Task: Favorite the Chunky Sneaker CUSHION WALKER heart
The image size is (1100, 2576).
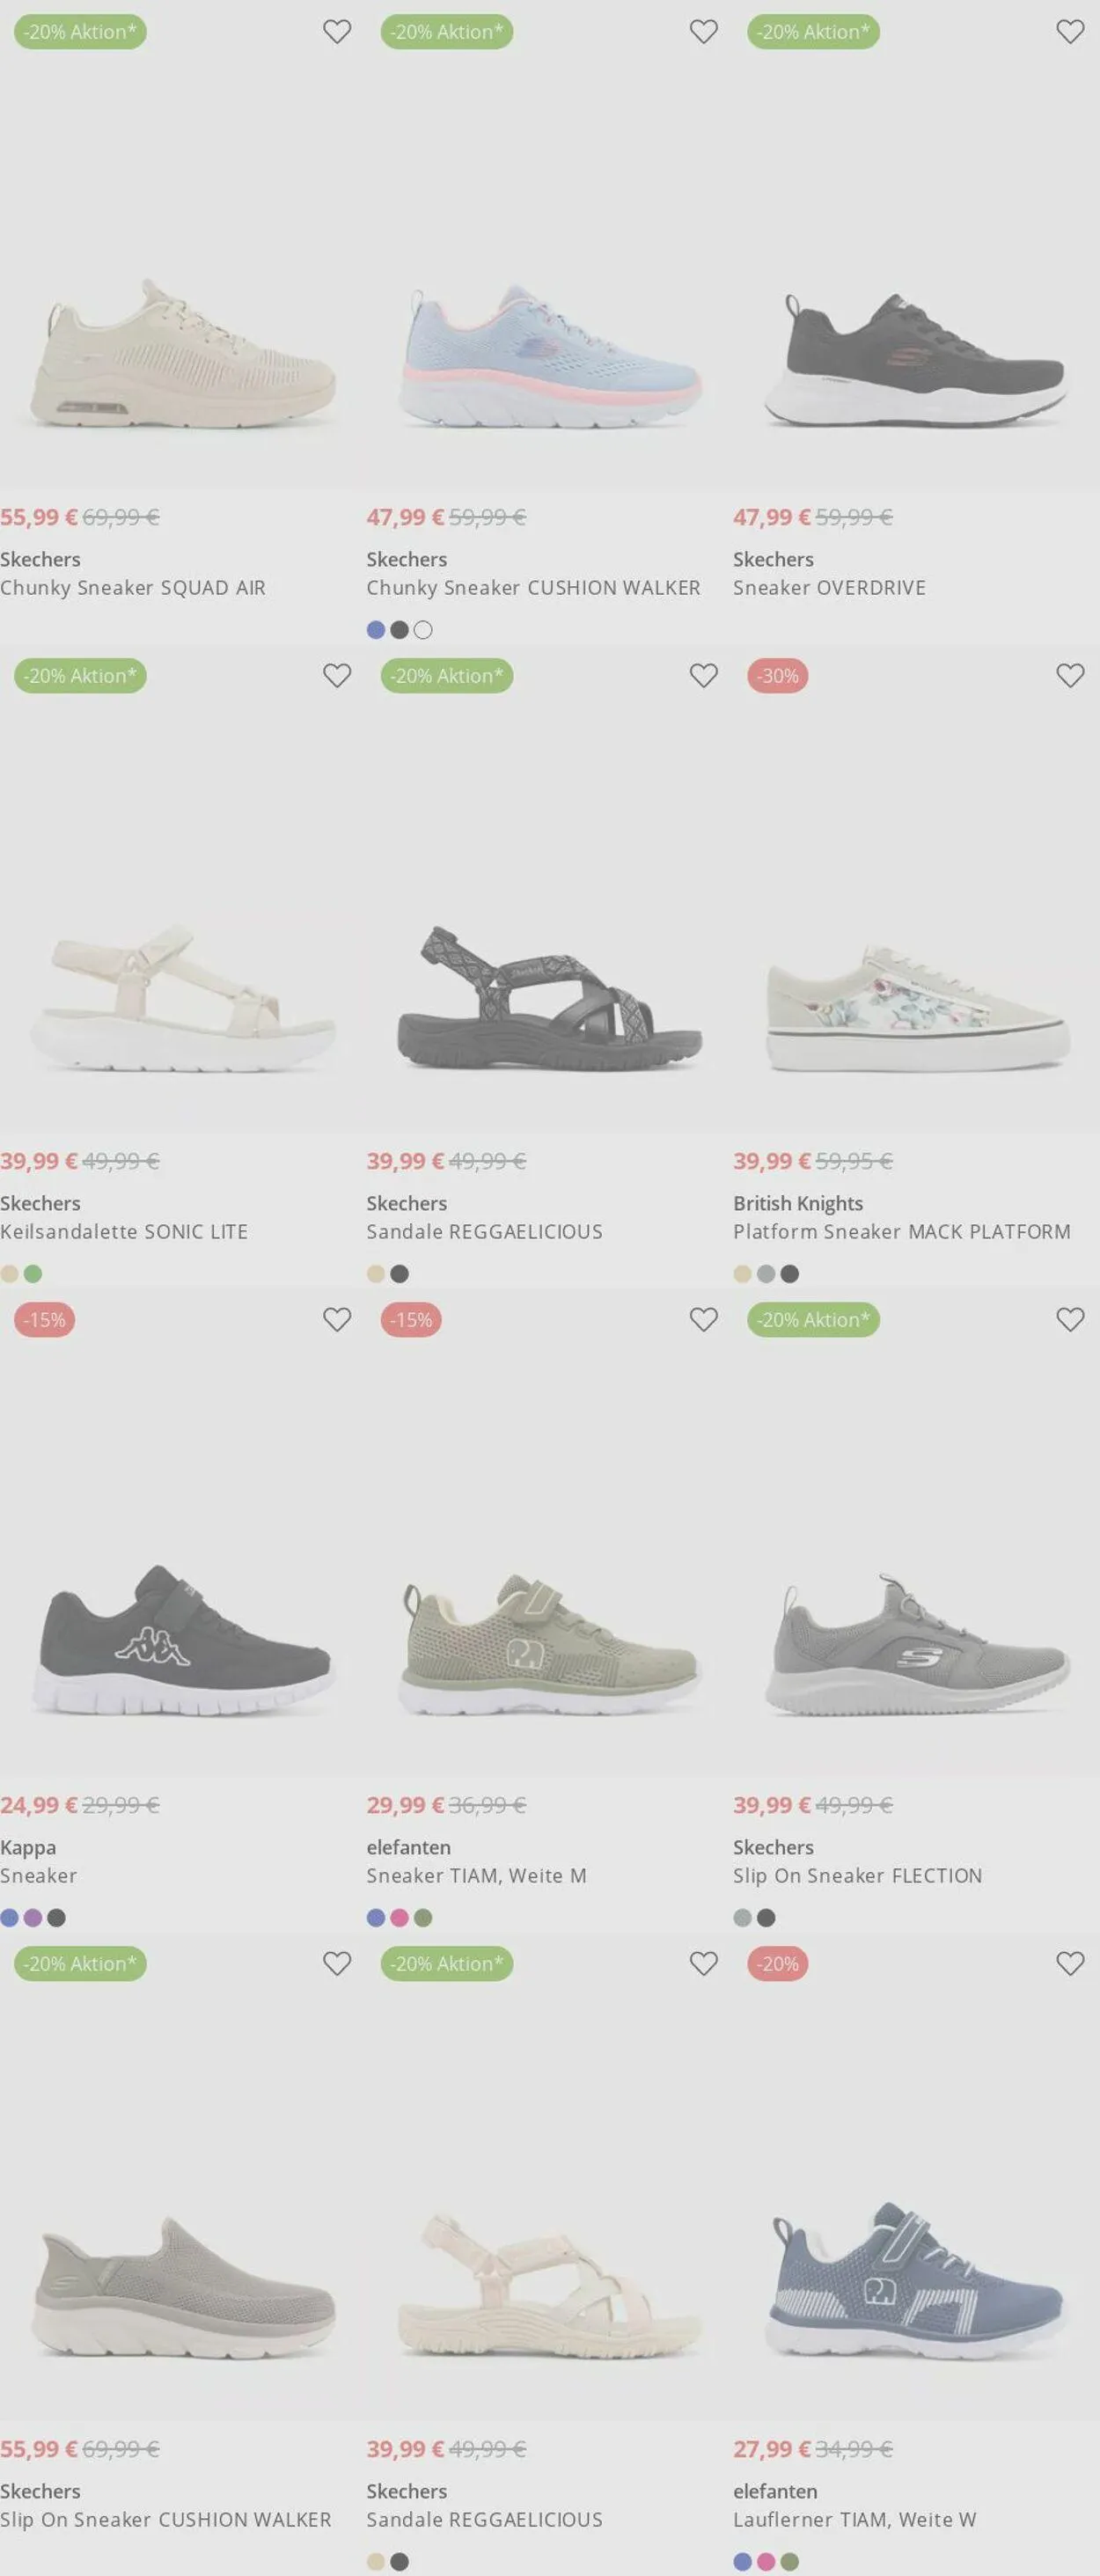Action: 704,32
